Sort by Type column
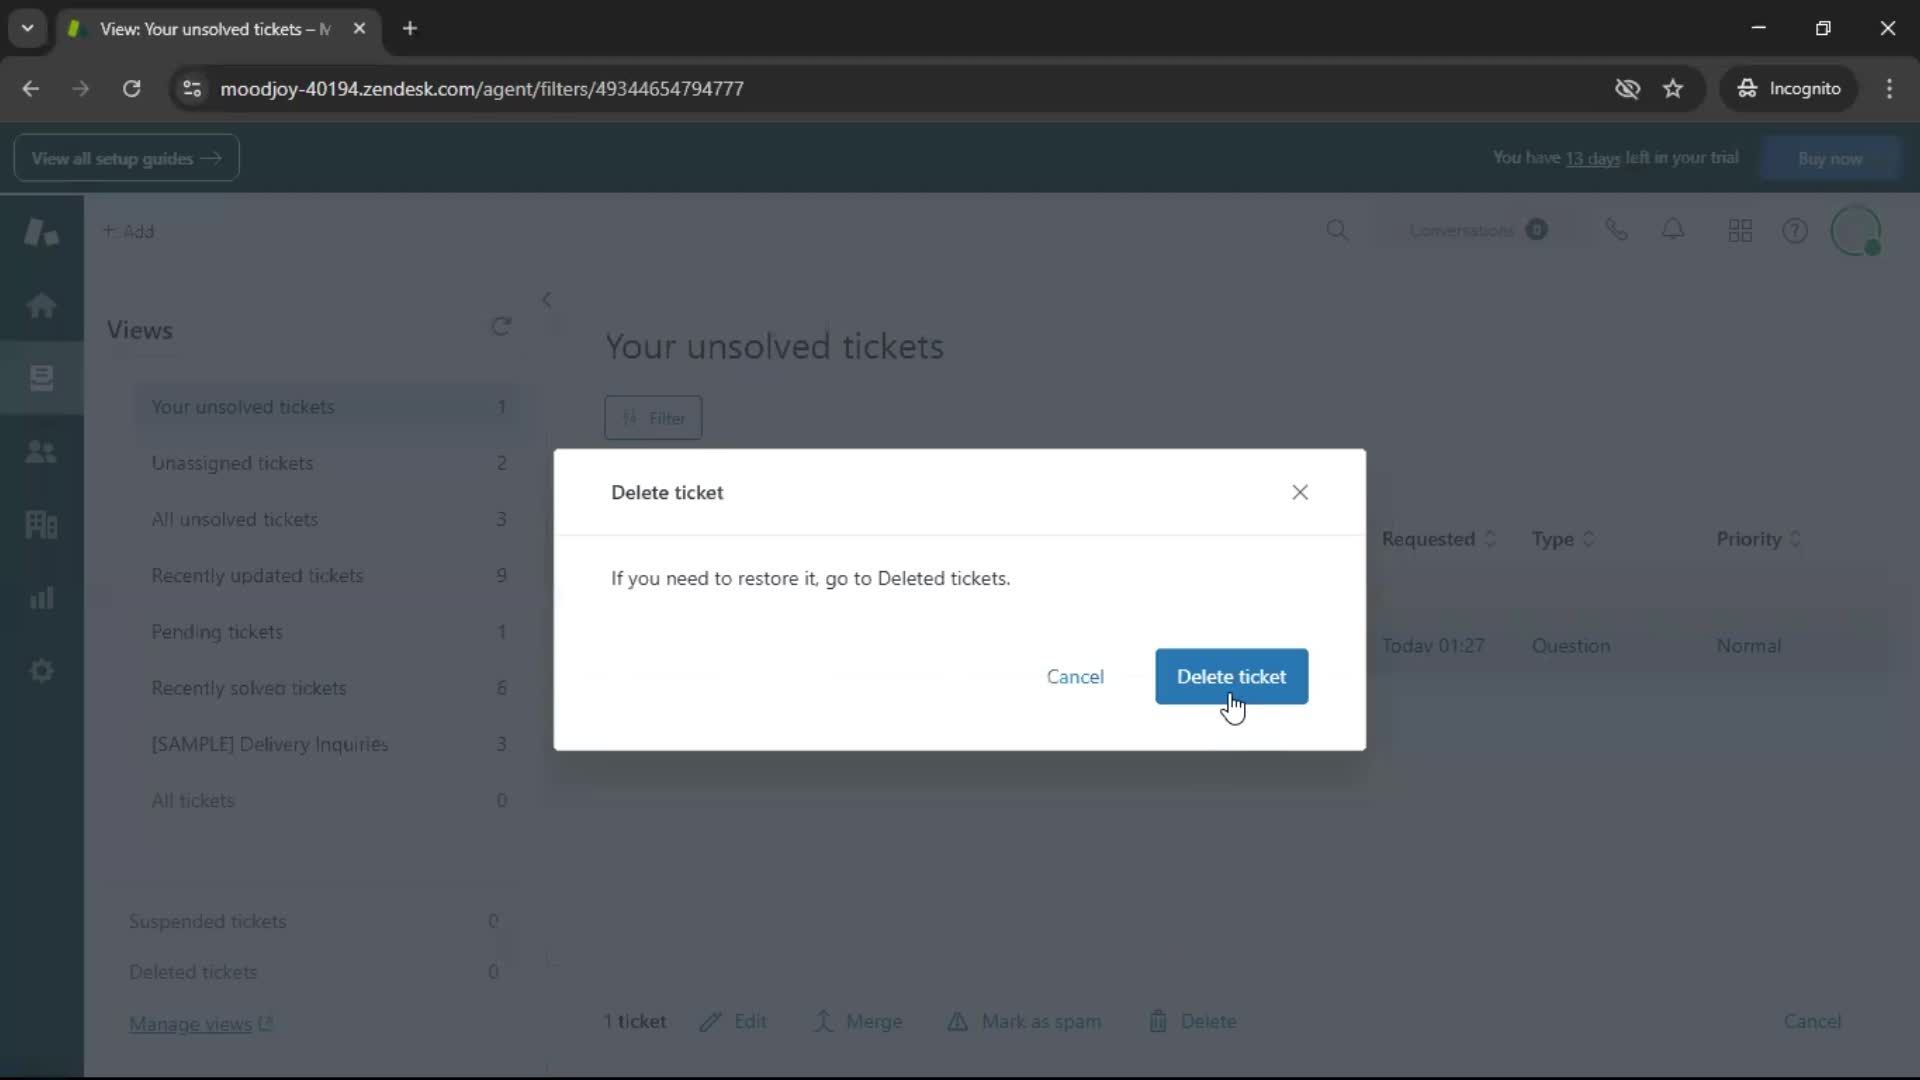Viewport: 1920px width, 1080px height. pyautogui.click(x=1563, y=539)
